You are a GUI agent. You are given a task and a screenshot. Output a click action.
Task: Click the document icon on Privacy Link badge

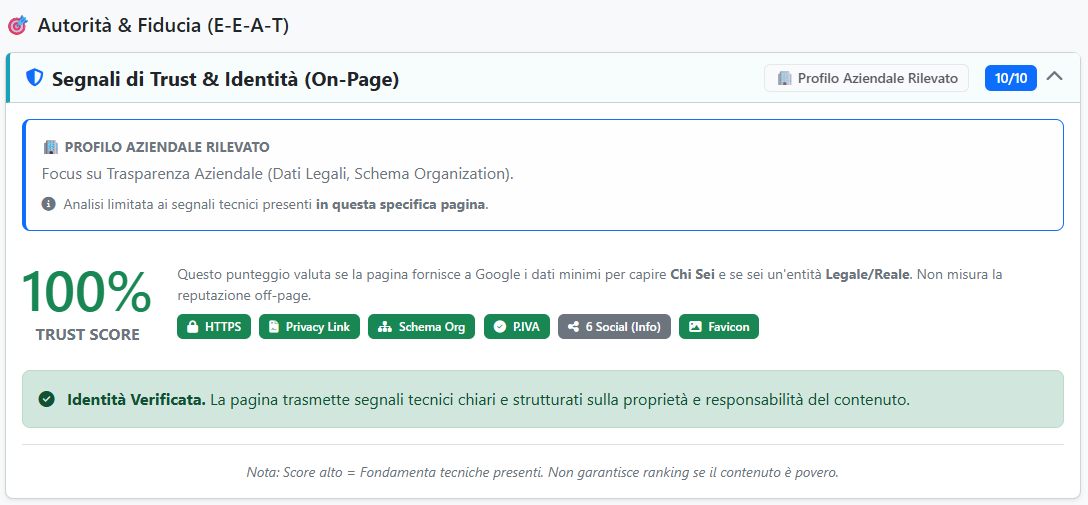(x=273, y=327)
